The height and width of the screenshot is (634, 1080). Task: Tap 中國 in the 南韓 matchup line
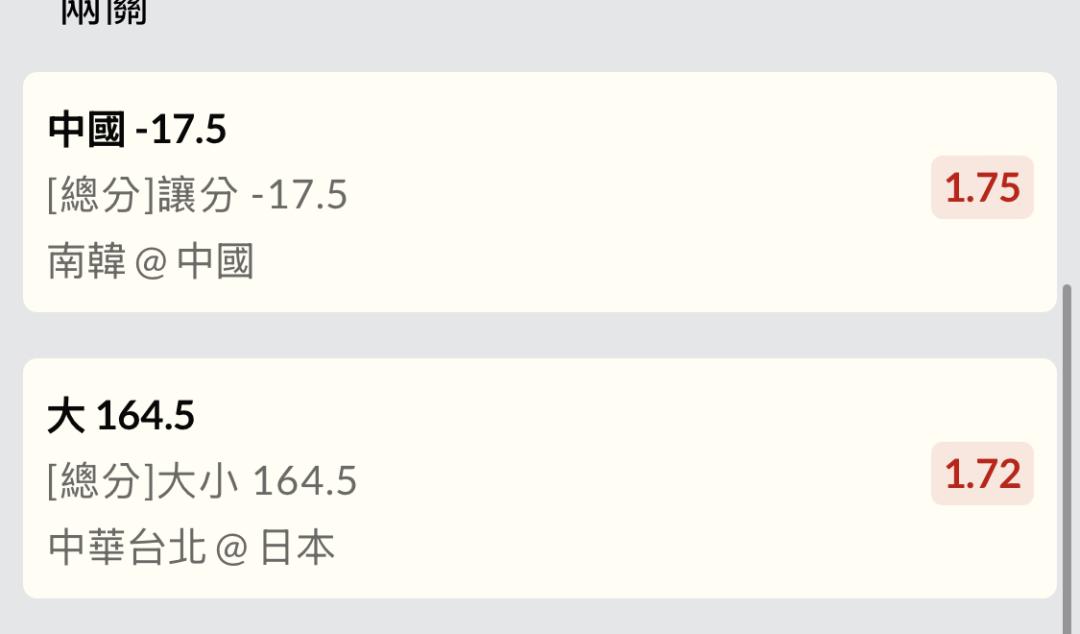tap(215, 262)
